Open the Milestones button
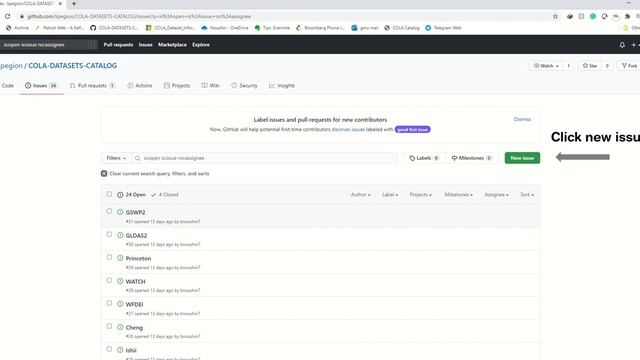The image size is (640, 360). tap(471, 158)
